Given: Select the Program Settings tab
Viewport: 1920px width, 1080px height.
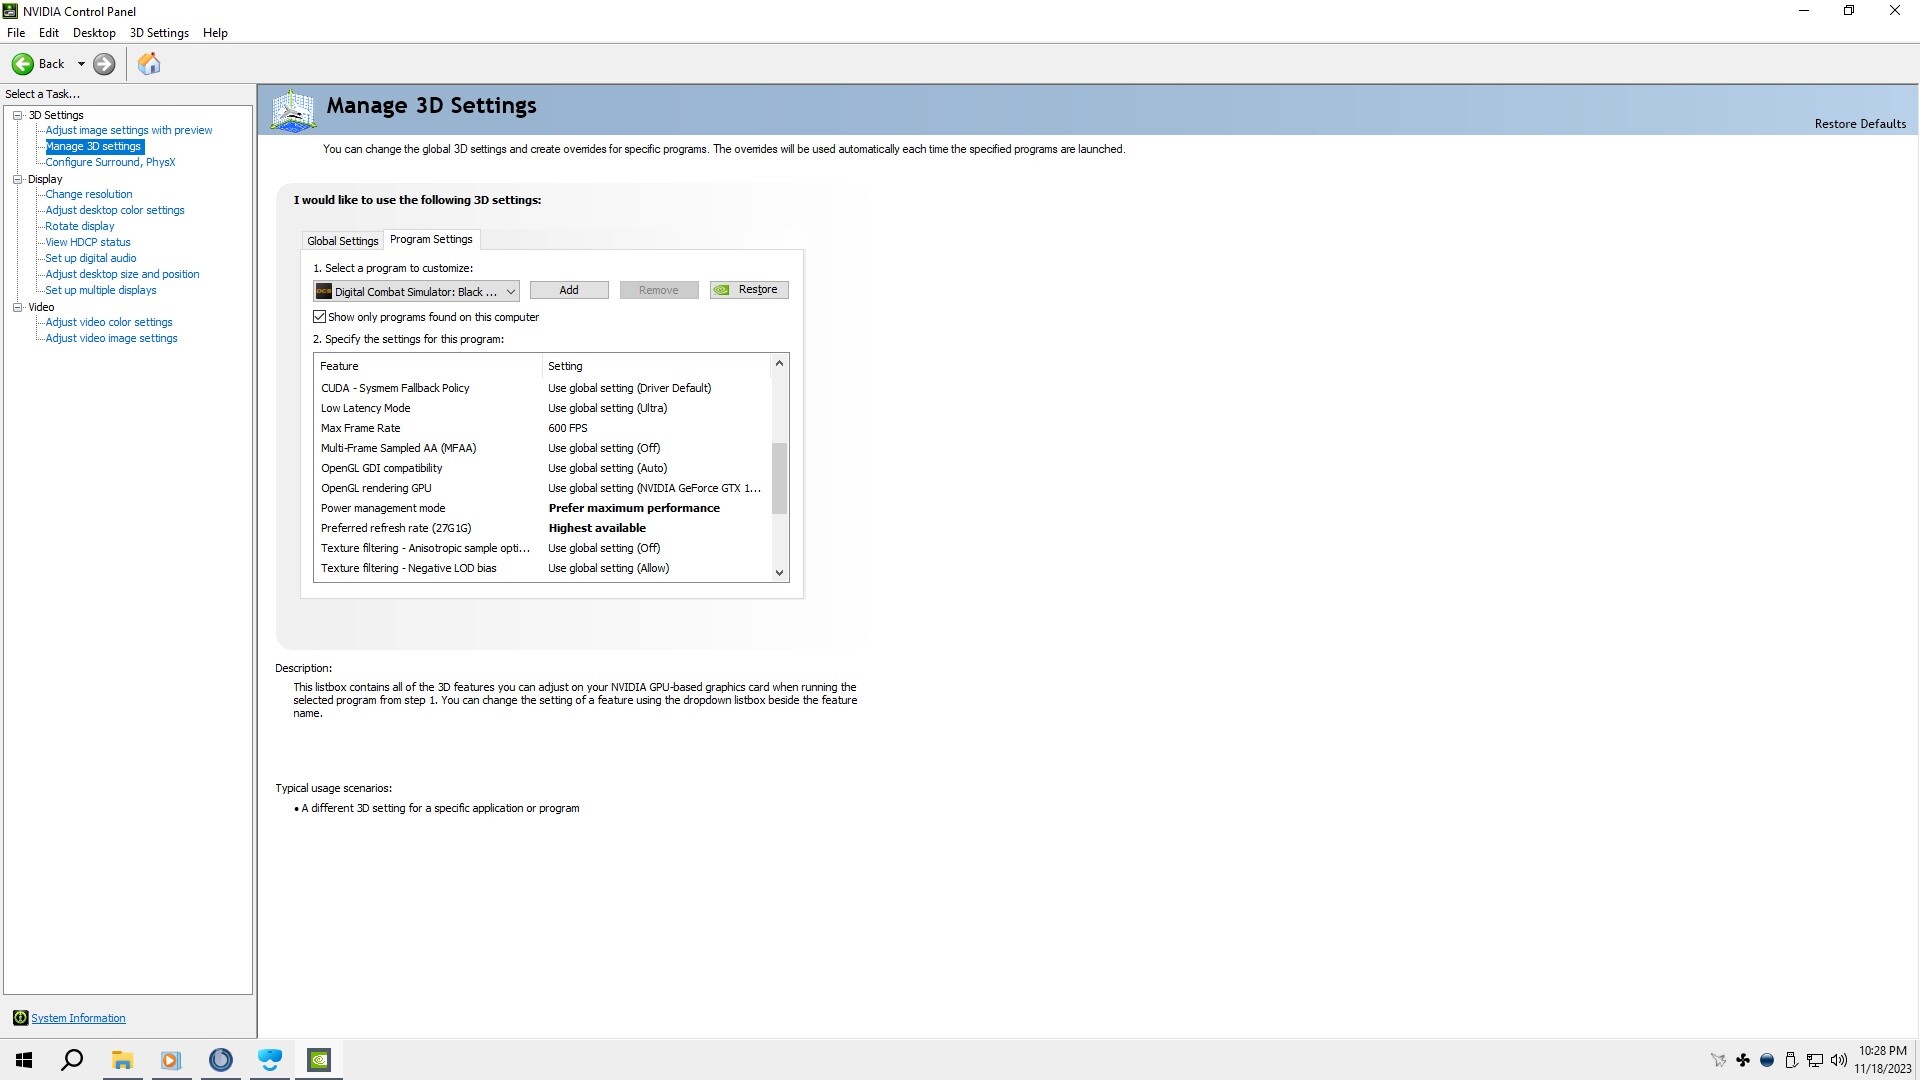Looking at the screenshot, I should [431, 239].
